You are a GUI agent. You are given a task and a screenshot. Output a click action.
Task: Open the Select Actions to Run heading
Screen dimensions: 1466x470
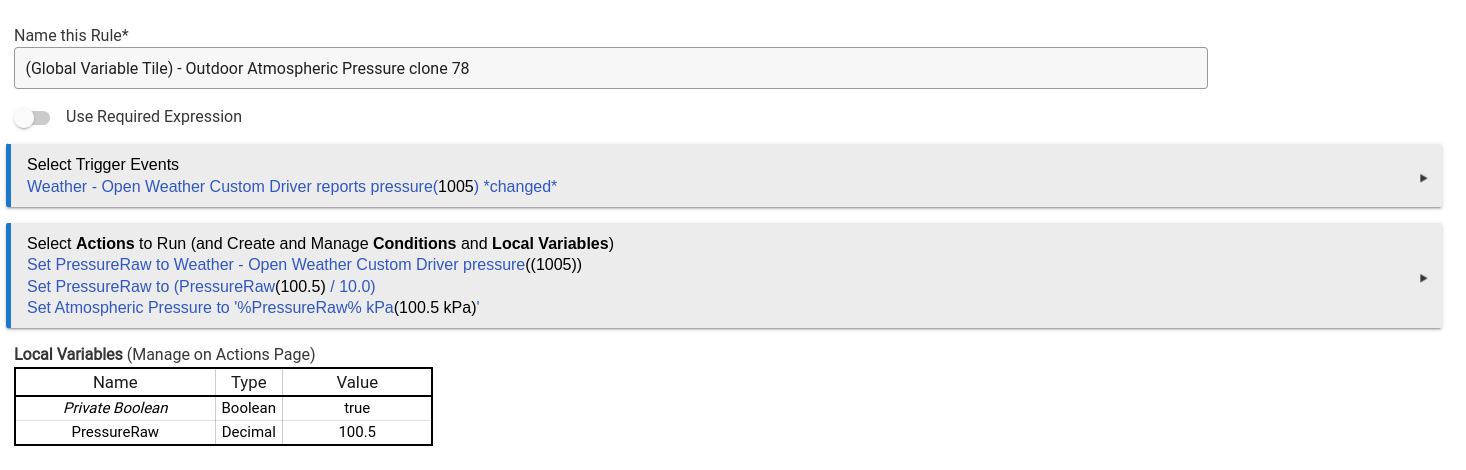tap(320, 244)
